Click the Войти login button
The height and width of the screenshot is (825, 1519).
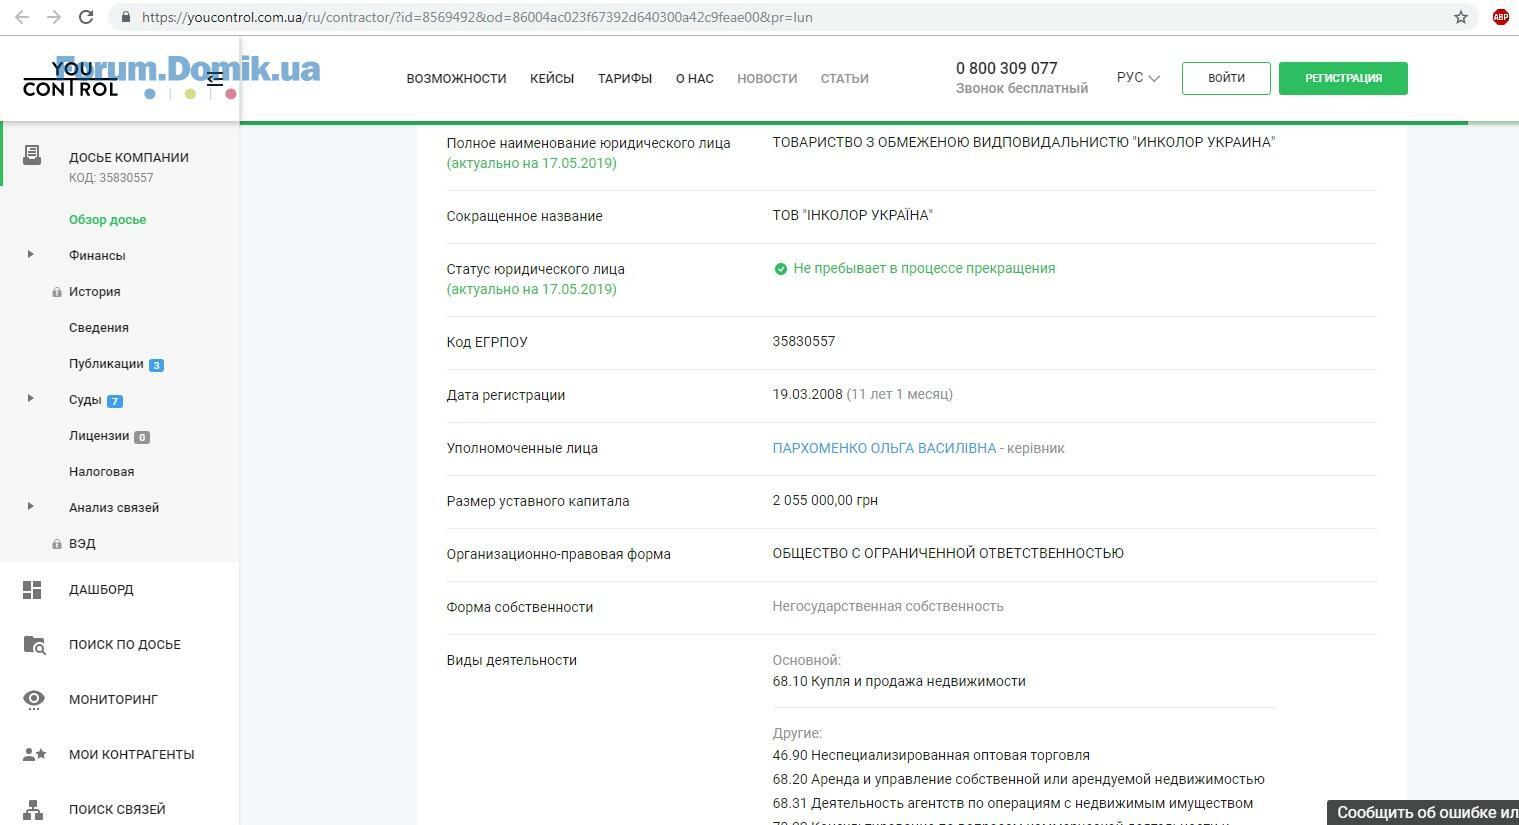pyautogui.click(x=1226, y=78)
